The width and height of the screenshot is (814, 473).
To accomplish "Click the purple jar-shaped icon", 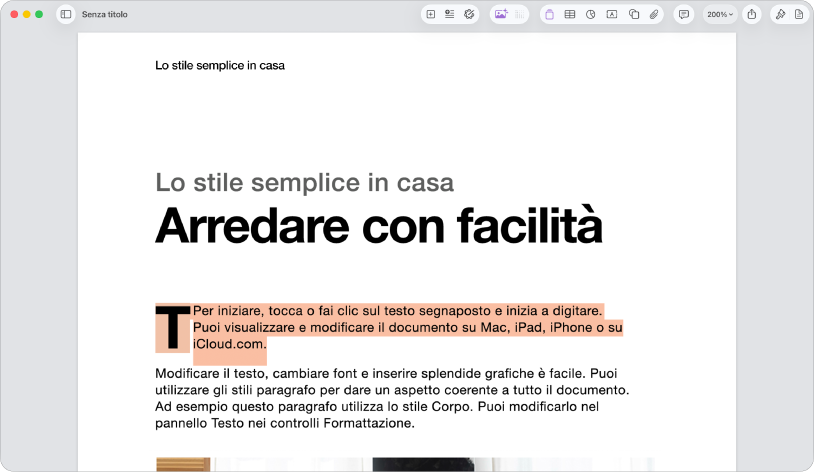I will pyautogui.click(x=549, y=15).
